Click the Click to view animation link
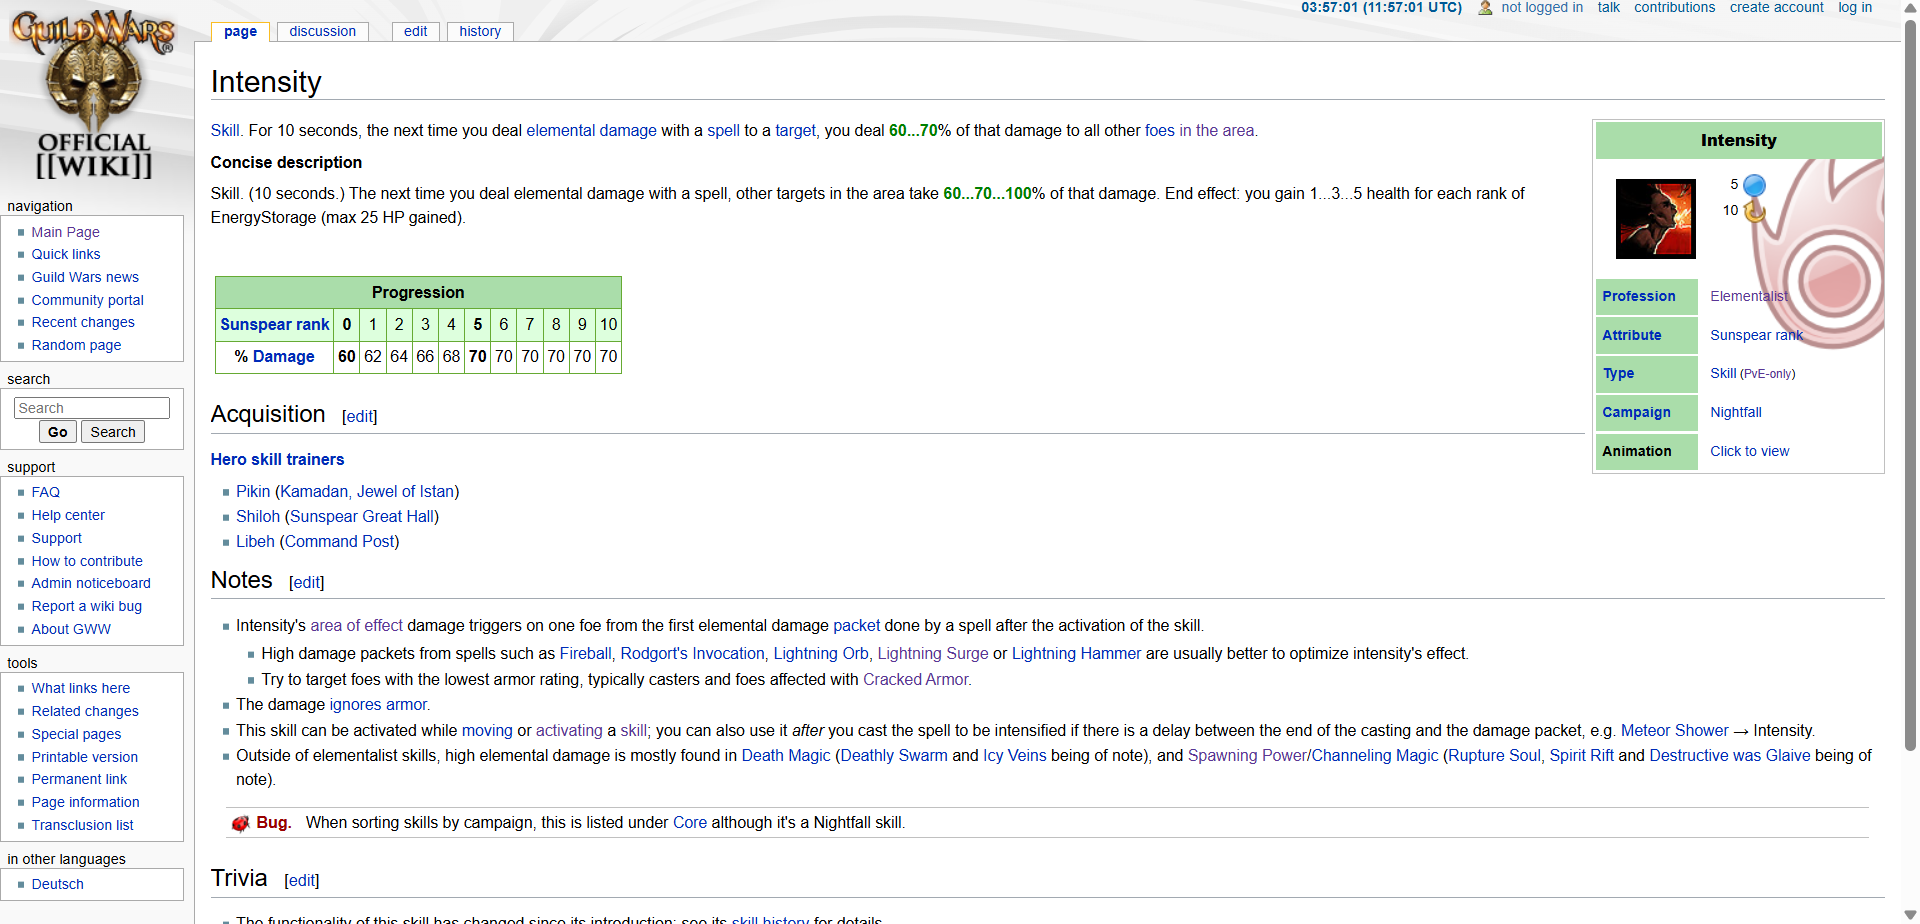This screenshot has width=1920, height=924. pos(1749,452)
